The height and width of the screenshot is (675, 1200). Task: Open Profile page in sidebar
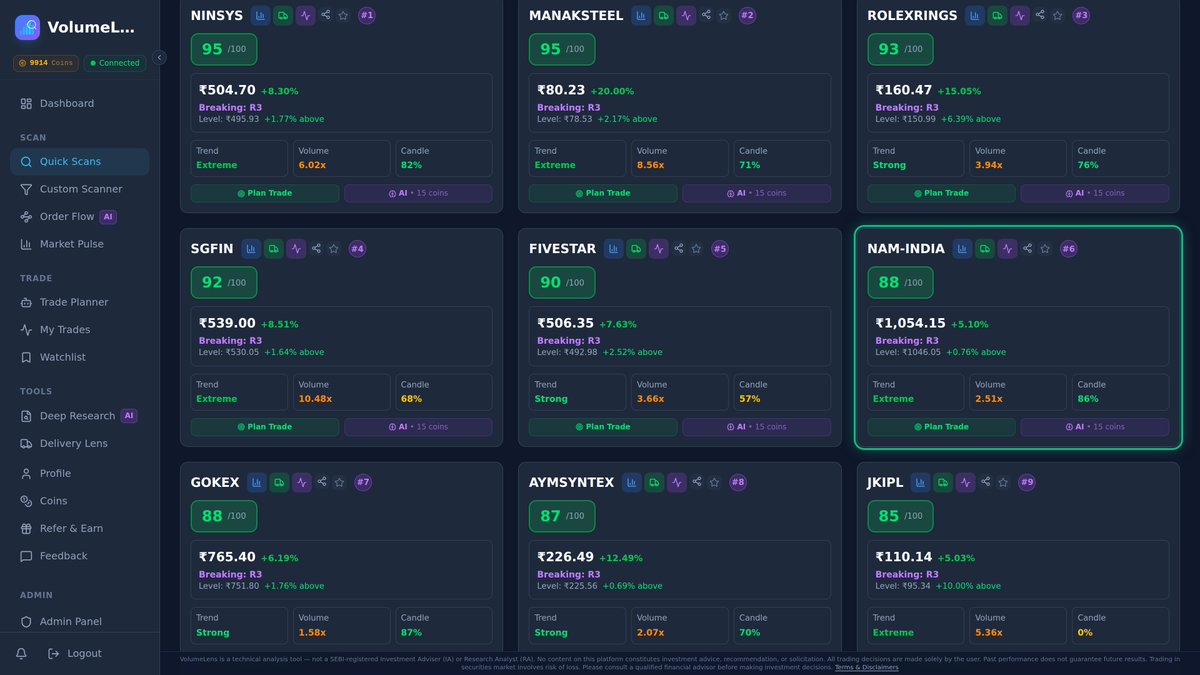click(x=80, y=473)
